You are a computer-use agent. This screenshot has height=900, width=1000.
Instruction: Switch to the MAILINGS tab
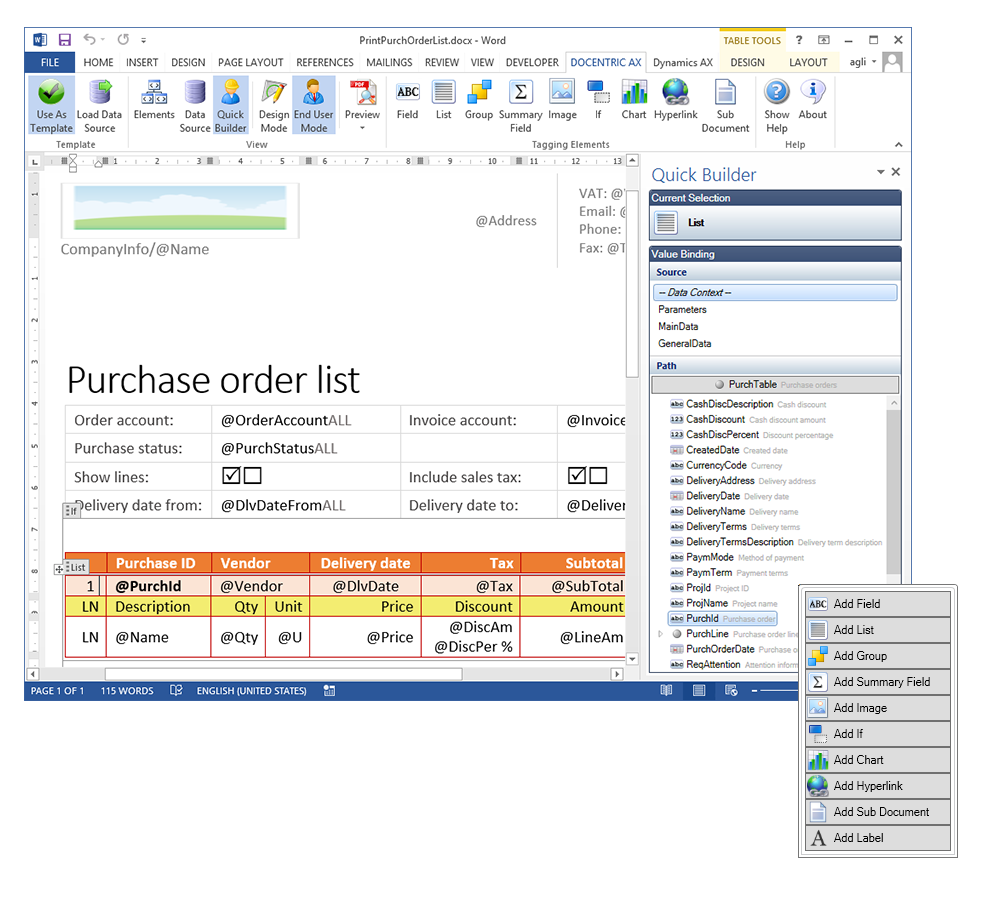tap(389, 63)
